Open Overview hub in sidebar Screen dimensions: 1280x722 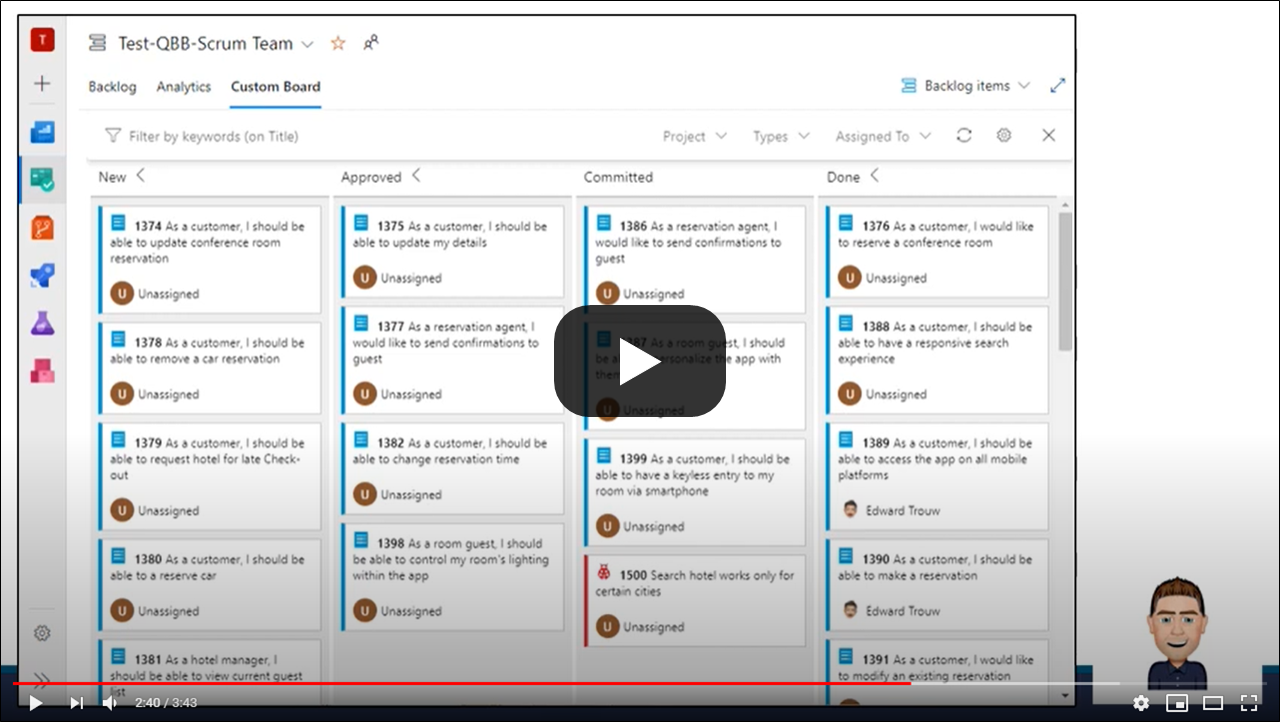tap(42, 132)
